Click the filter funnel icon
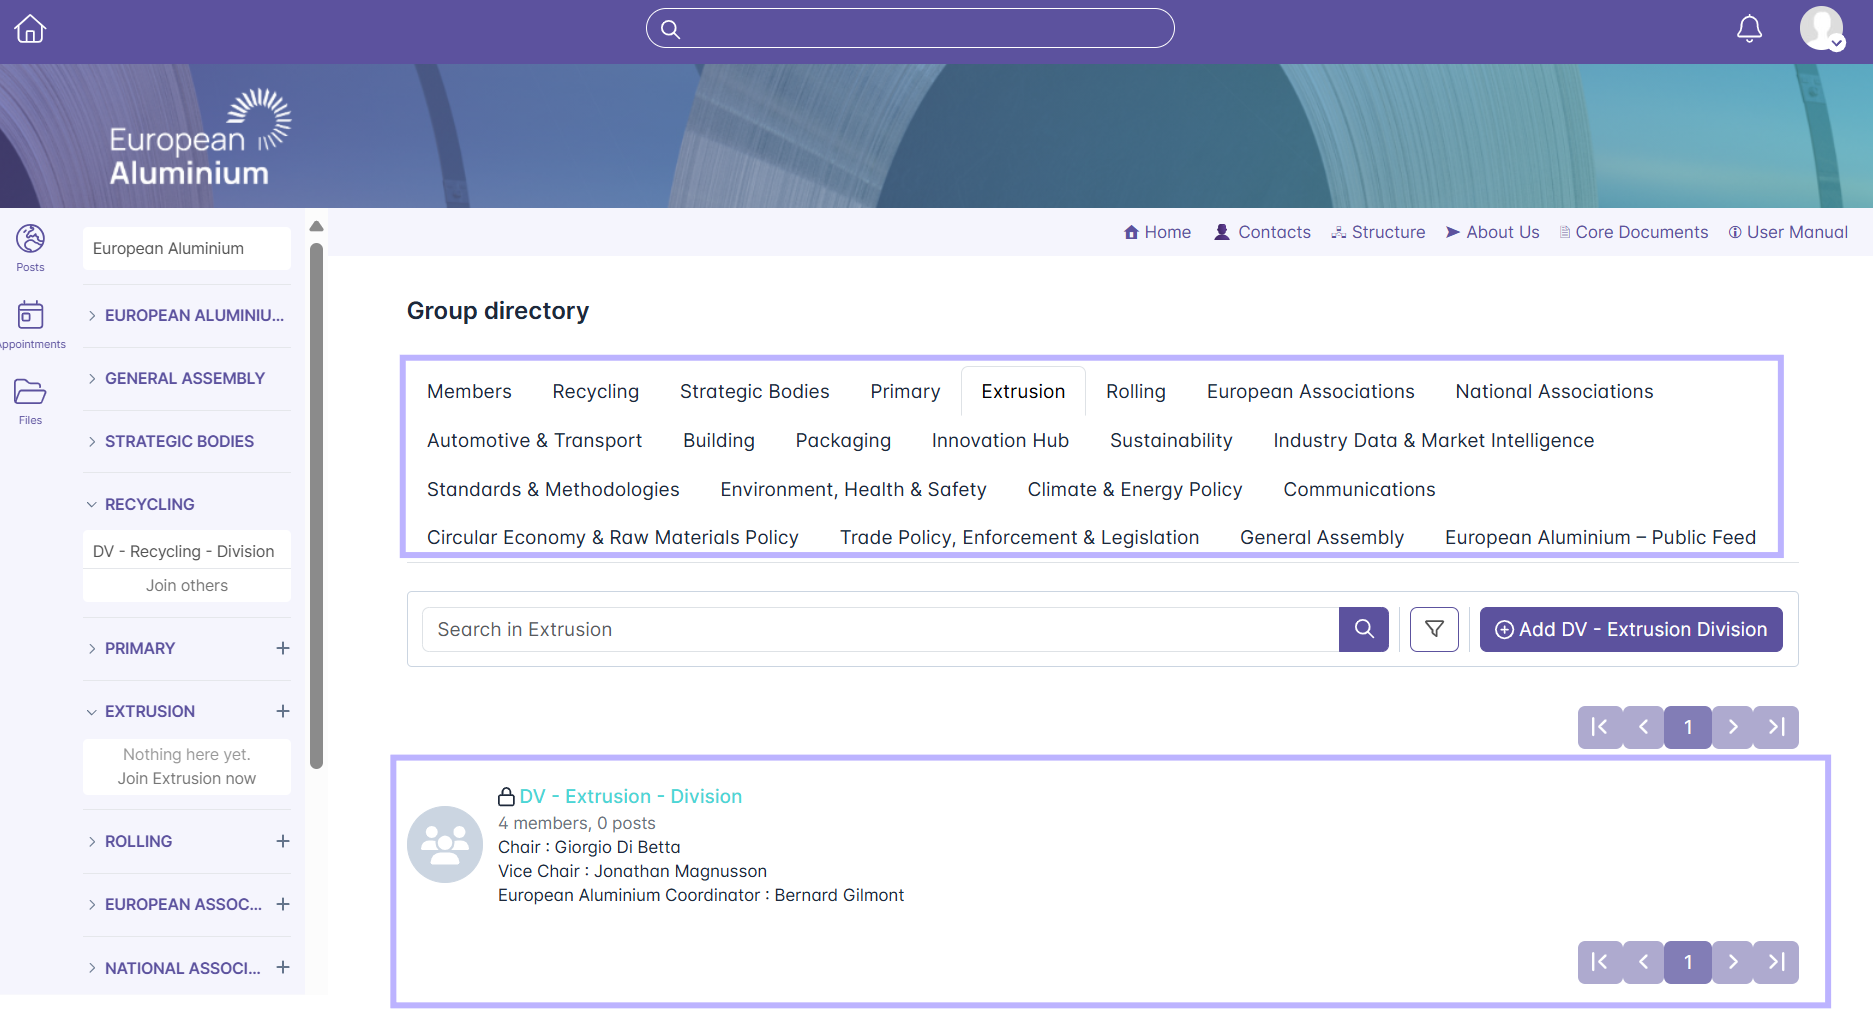This screenshot has height=1009, width=1873. pos(1434,629)
